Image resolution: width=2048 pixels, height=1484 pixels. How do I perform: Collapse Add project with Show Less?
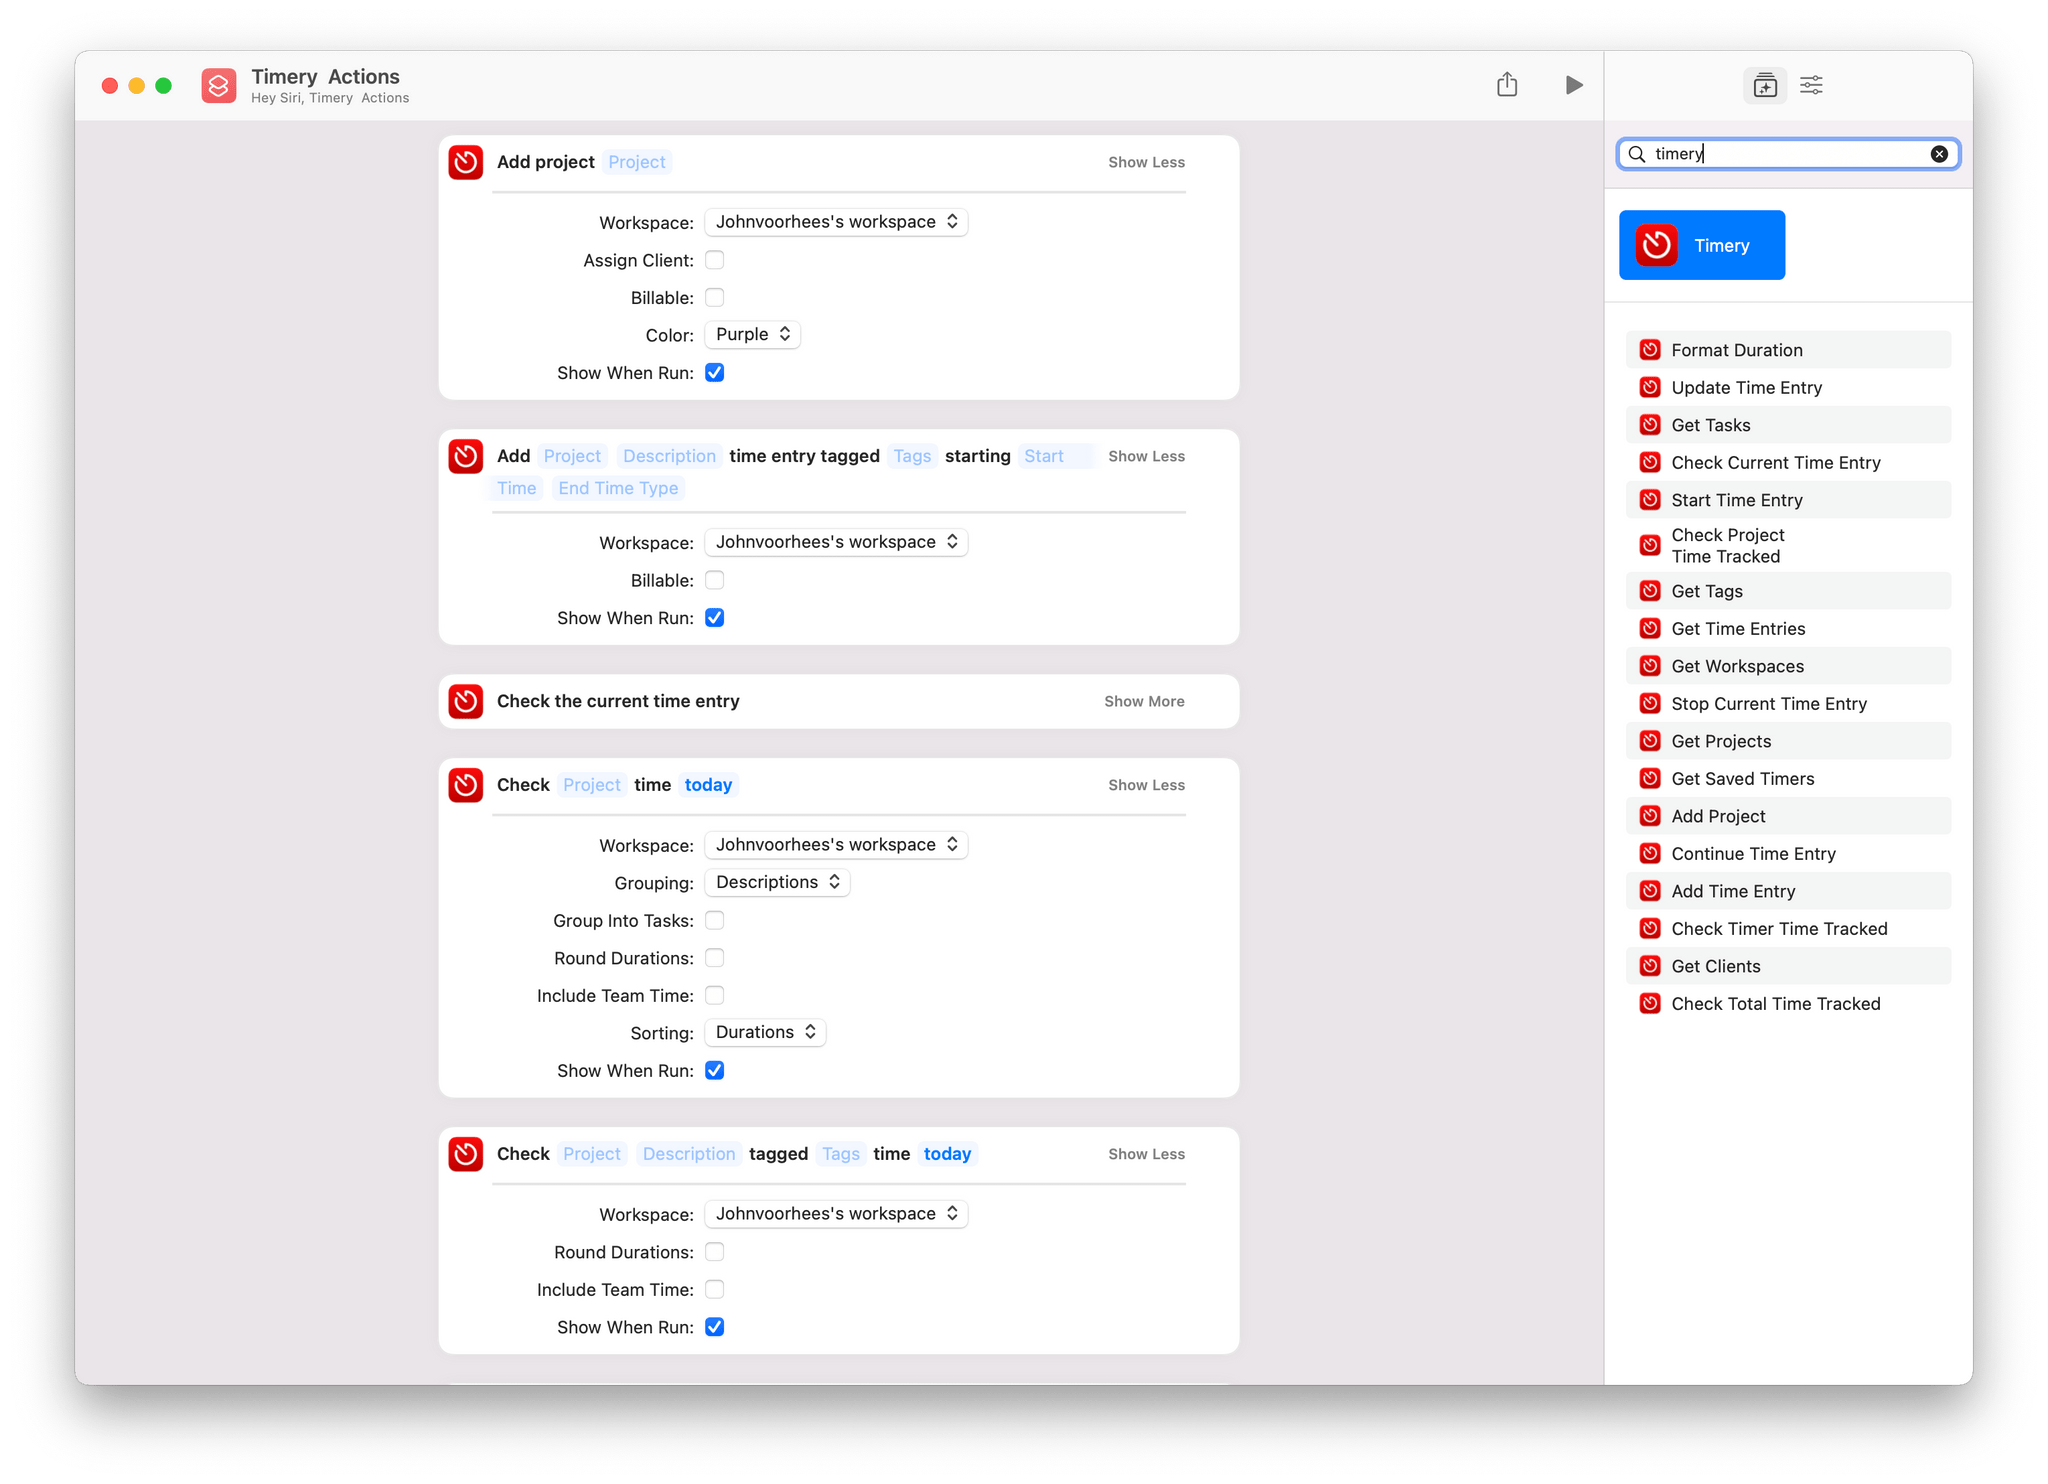(1146, 162)
